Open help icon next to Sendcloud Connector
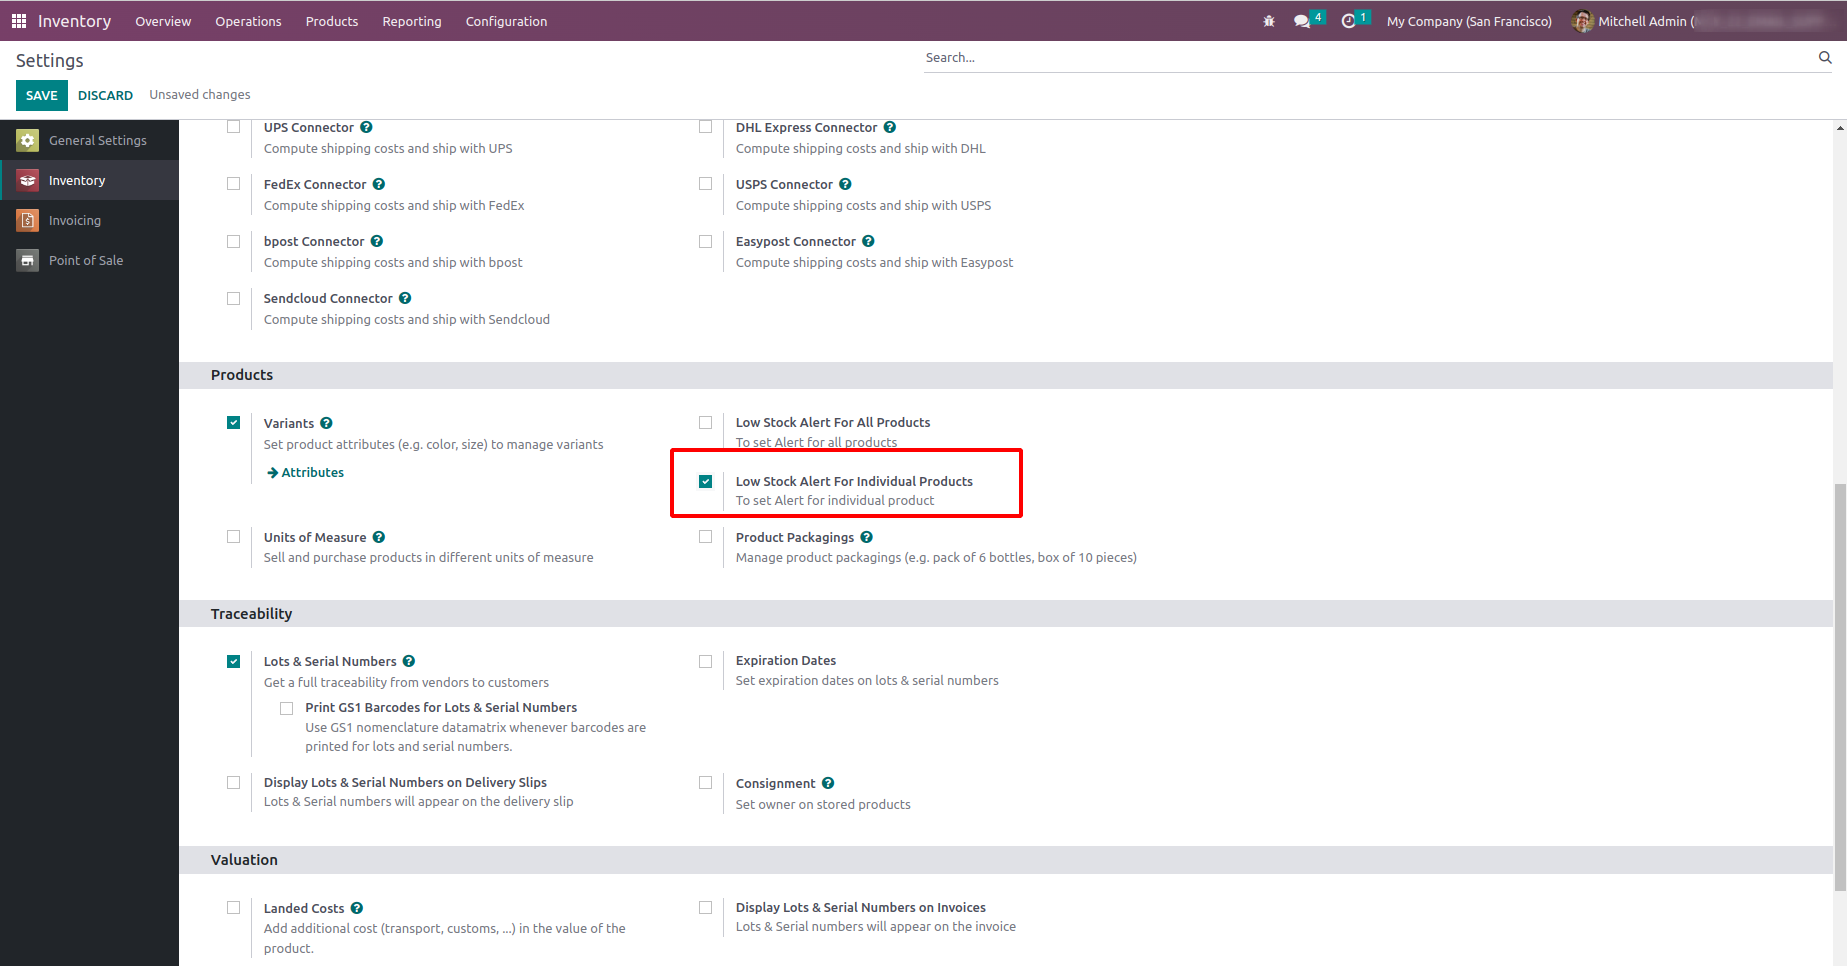Screen dimensions: 1847x966 (405, 299)
